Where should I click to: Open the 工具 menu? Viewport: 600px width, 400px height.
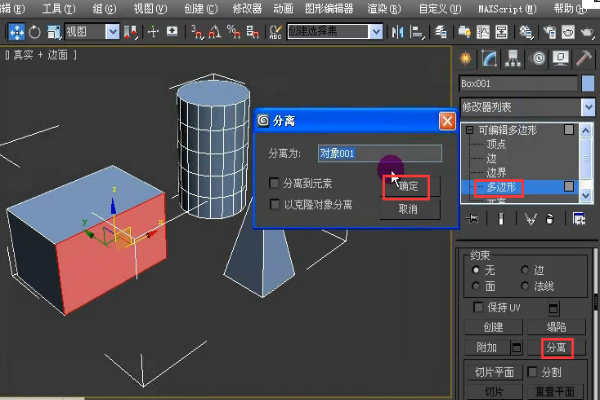pyautogui.click(x=59, y=8)
